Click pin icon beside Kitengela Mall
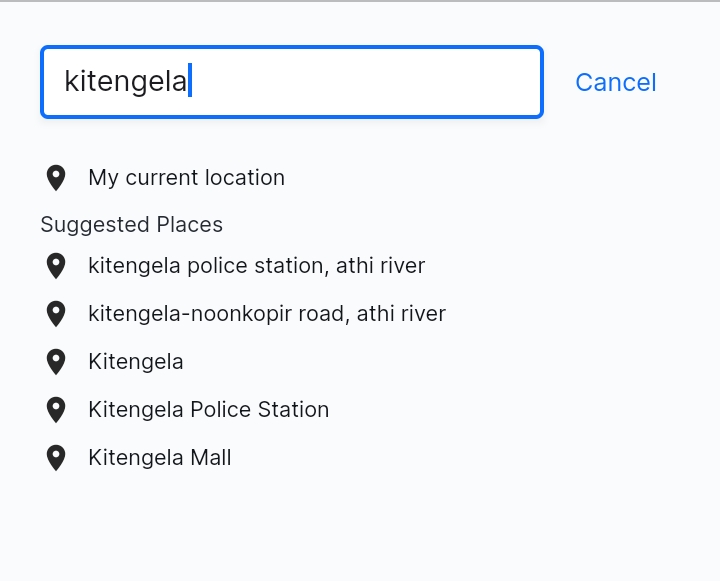Viewport: 720px width, 581px height. tap(56, 458)
